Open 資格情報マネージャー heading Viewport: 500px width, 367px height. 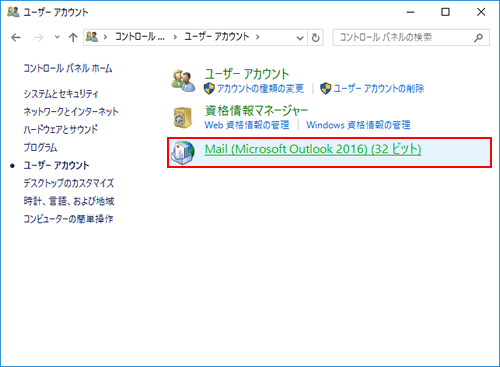click(256, 110)
